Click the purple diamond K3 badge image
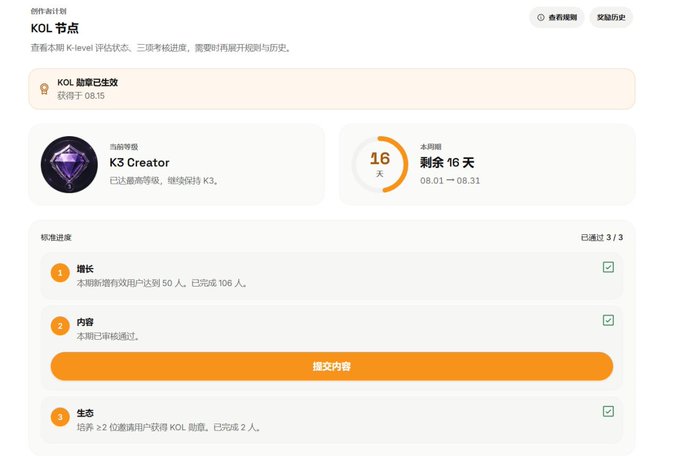680x463 pixels. pos(69,164)
